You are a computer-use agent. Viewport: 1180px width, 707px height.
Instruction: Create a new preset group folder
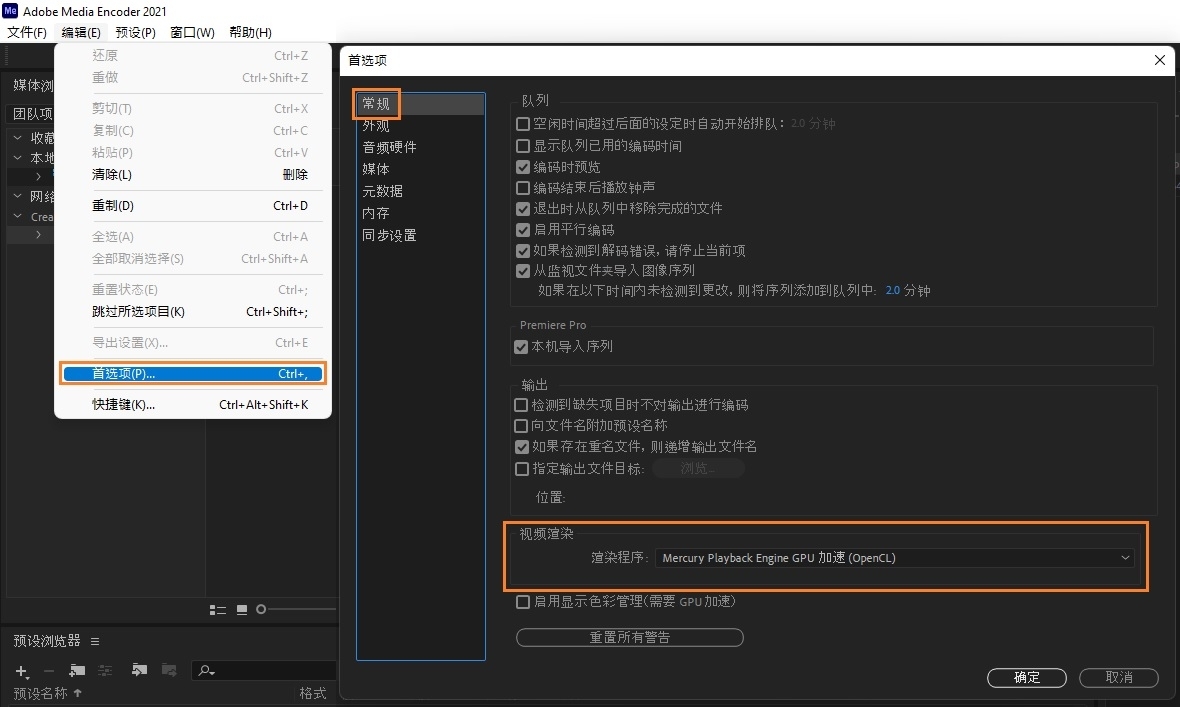pyautogui.click(x=77, y=670)
